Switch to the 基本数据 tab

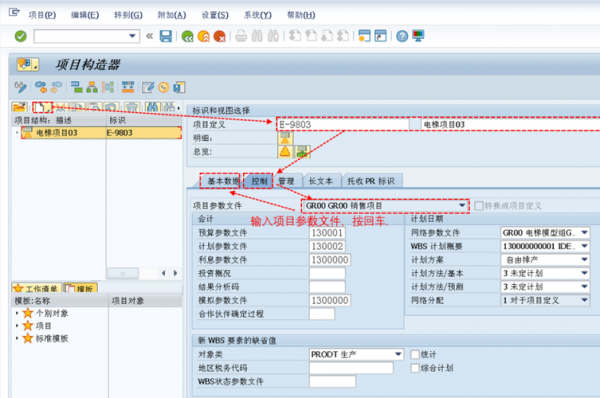click(221, 181)
